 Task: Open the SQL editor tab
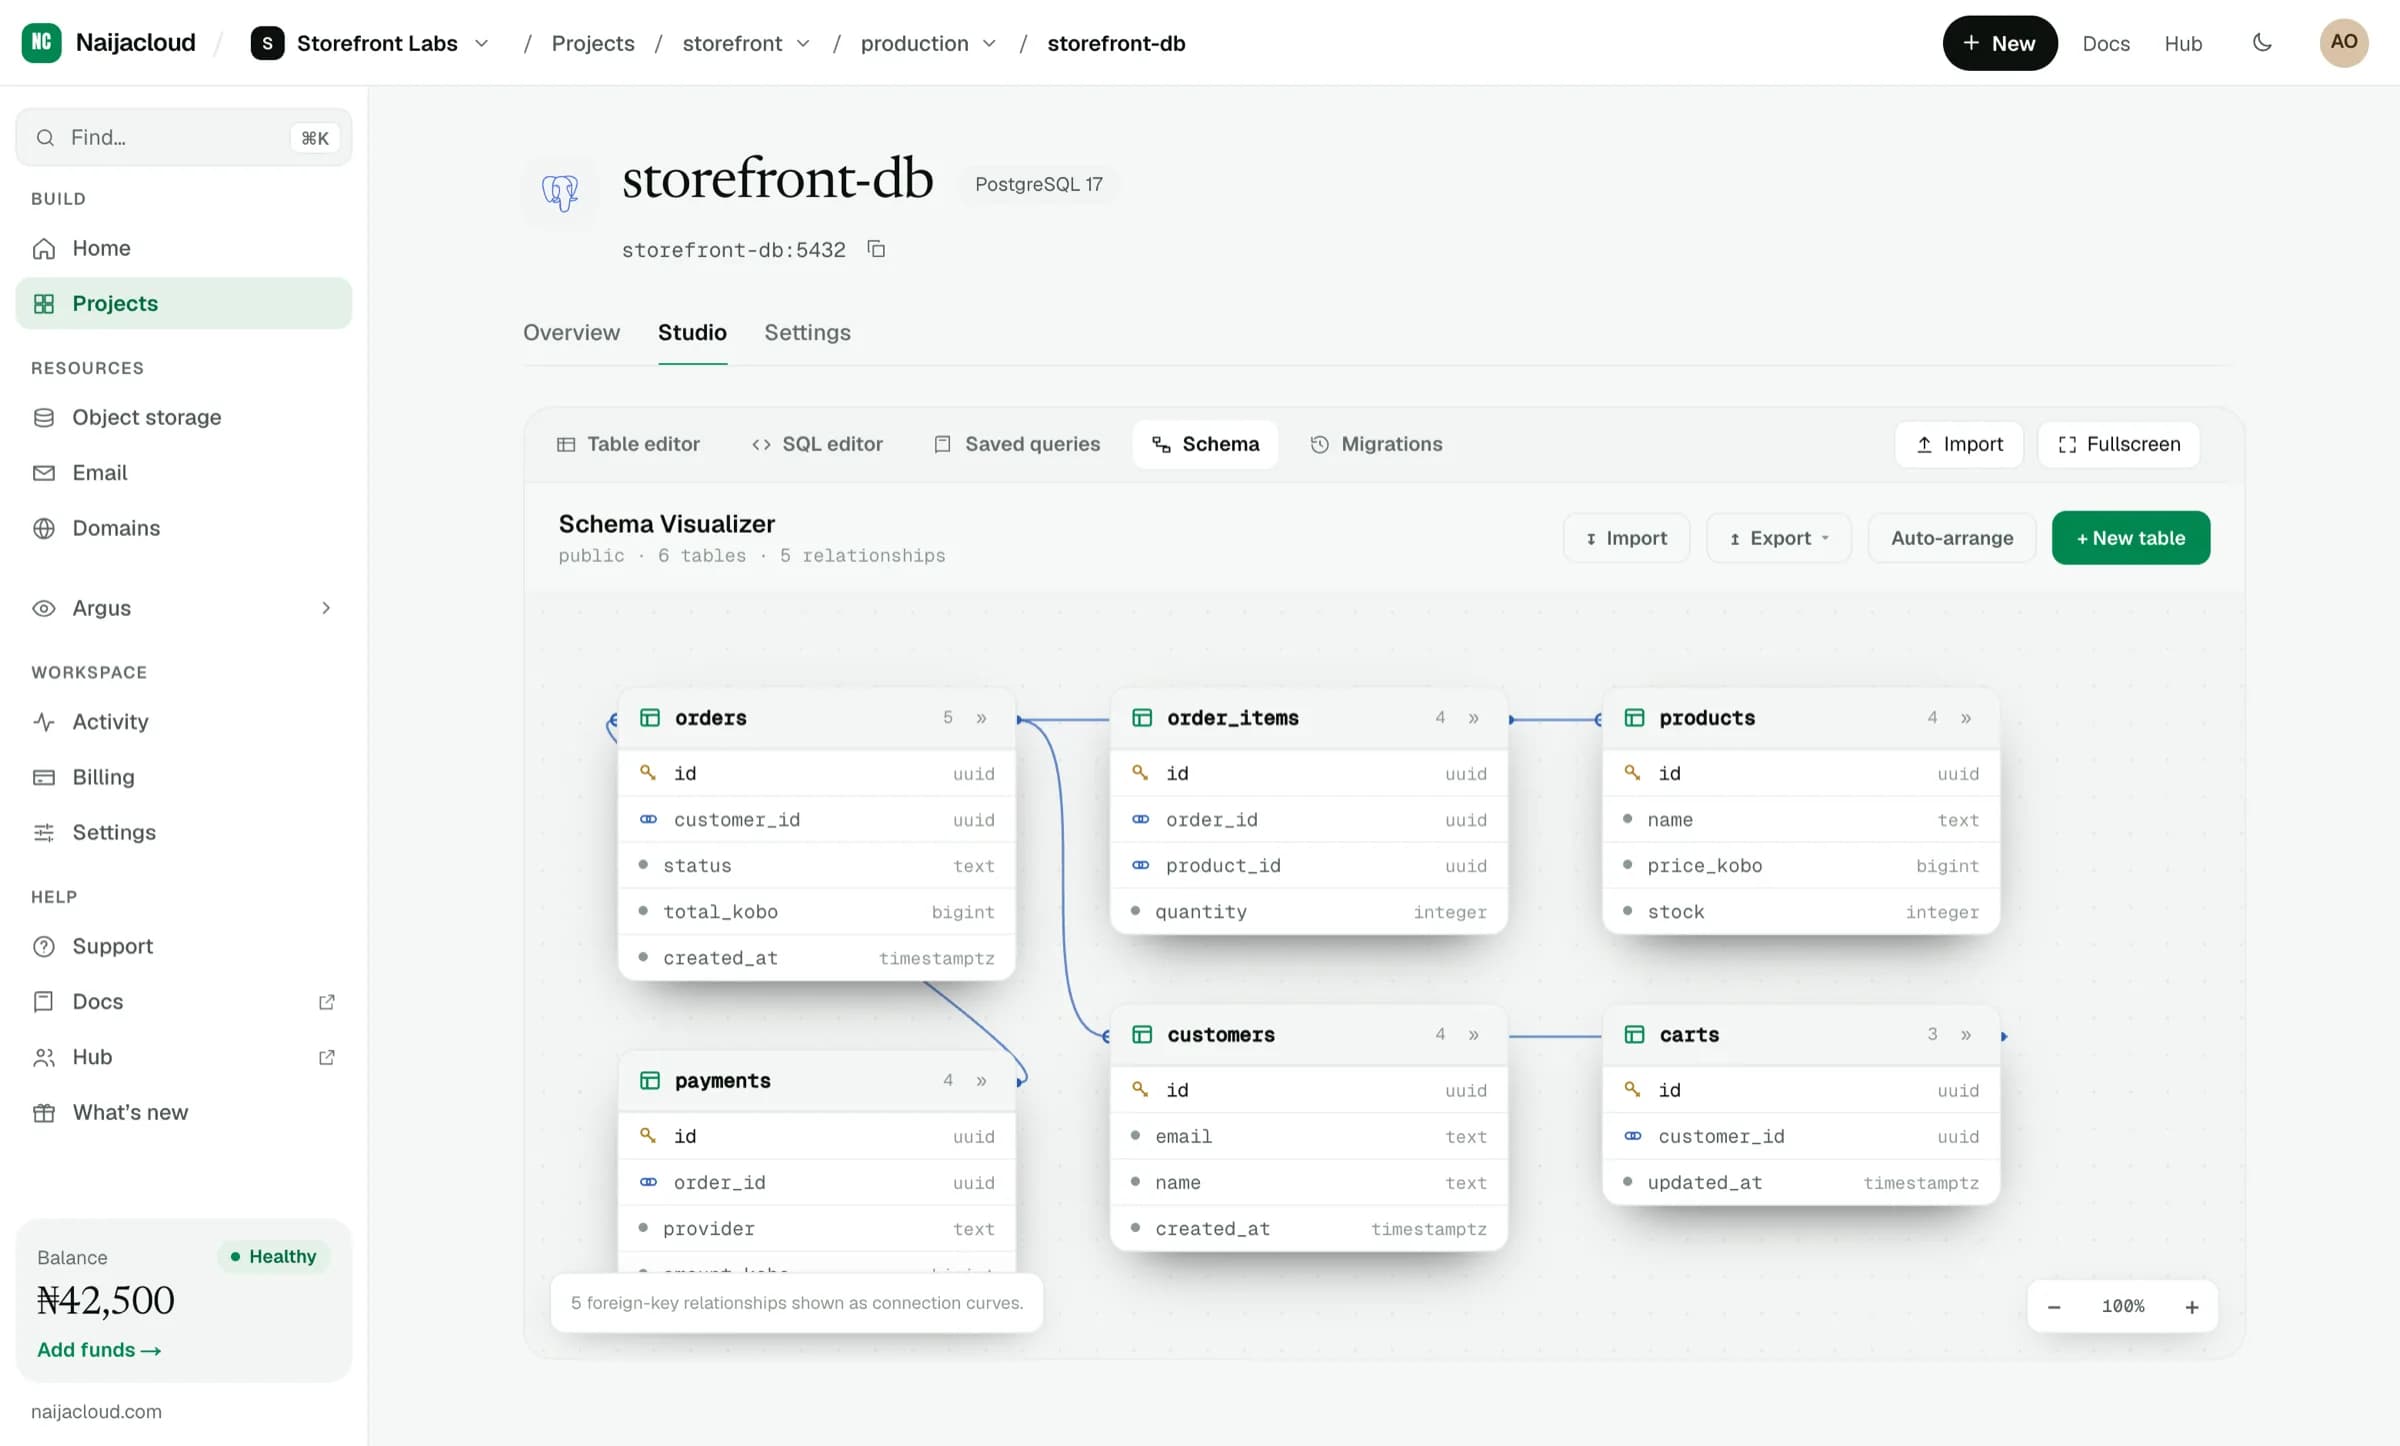tap(817, 444)
